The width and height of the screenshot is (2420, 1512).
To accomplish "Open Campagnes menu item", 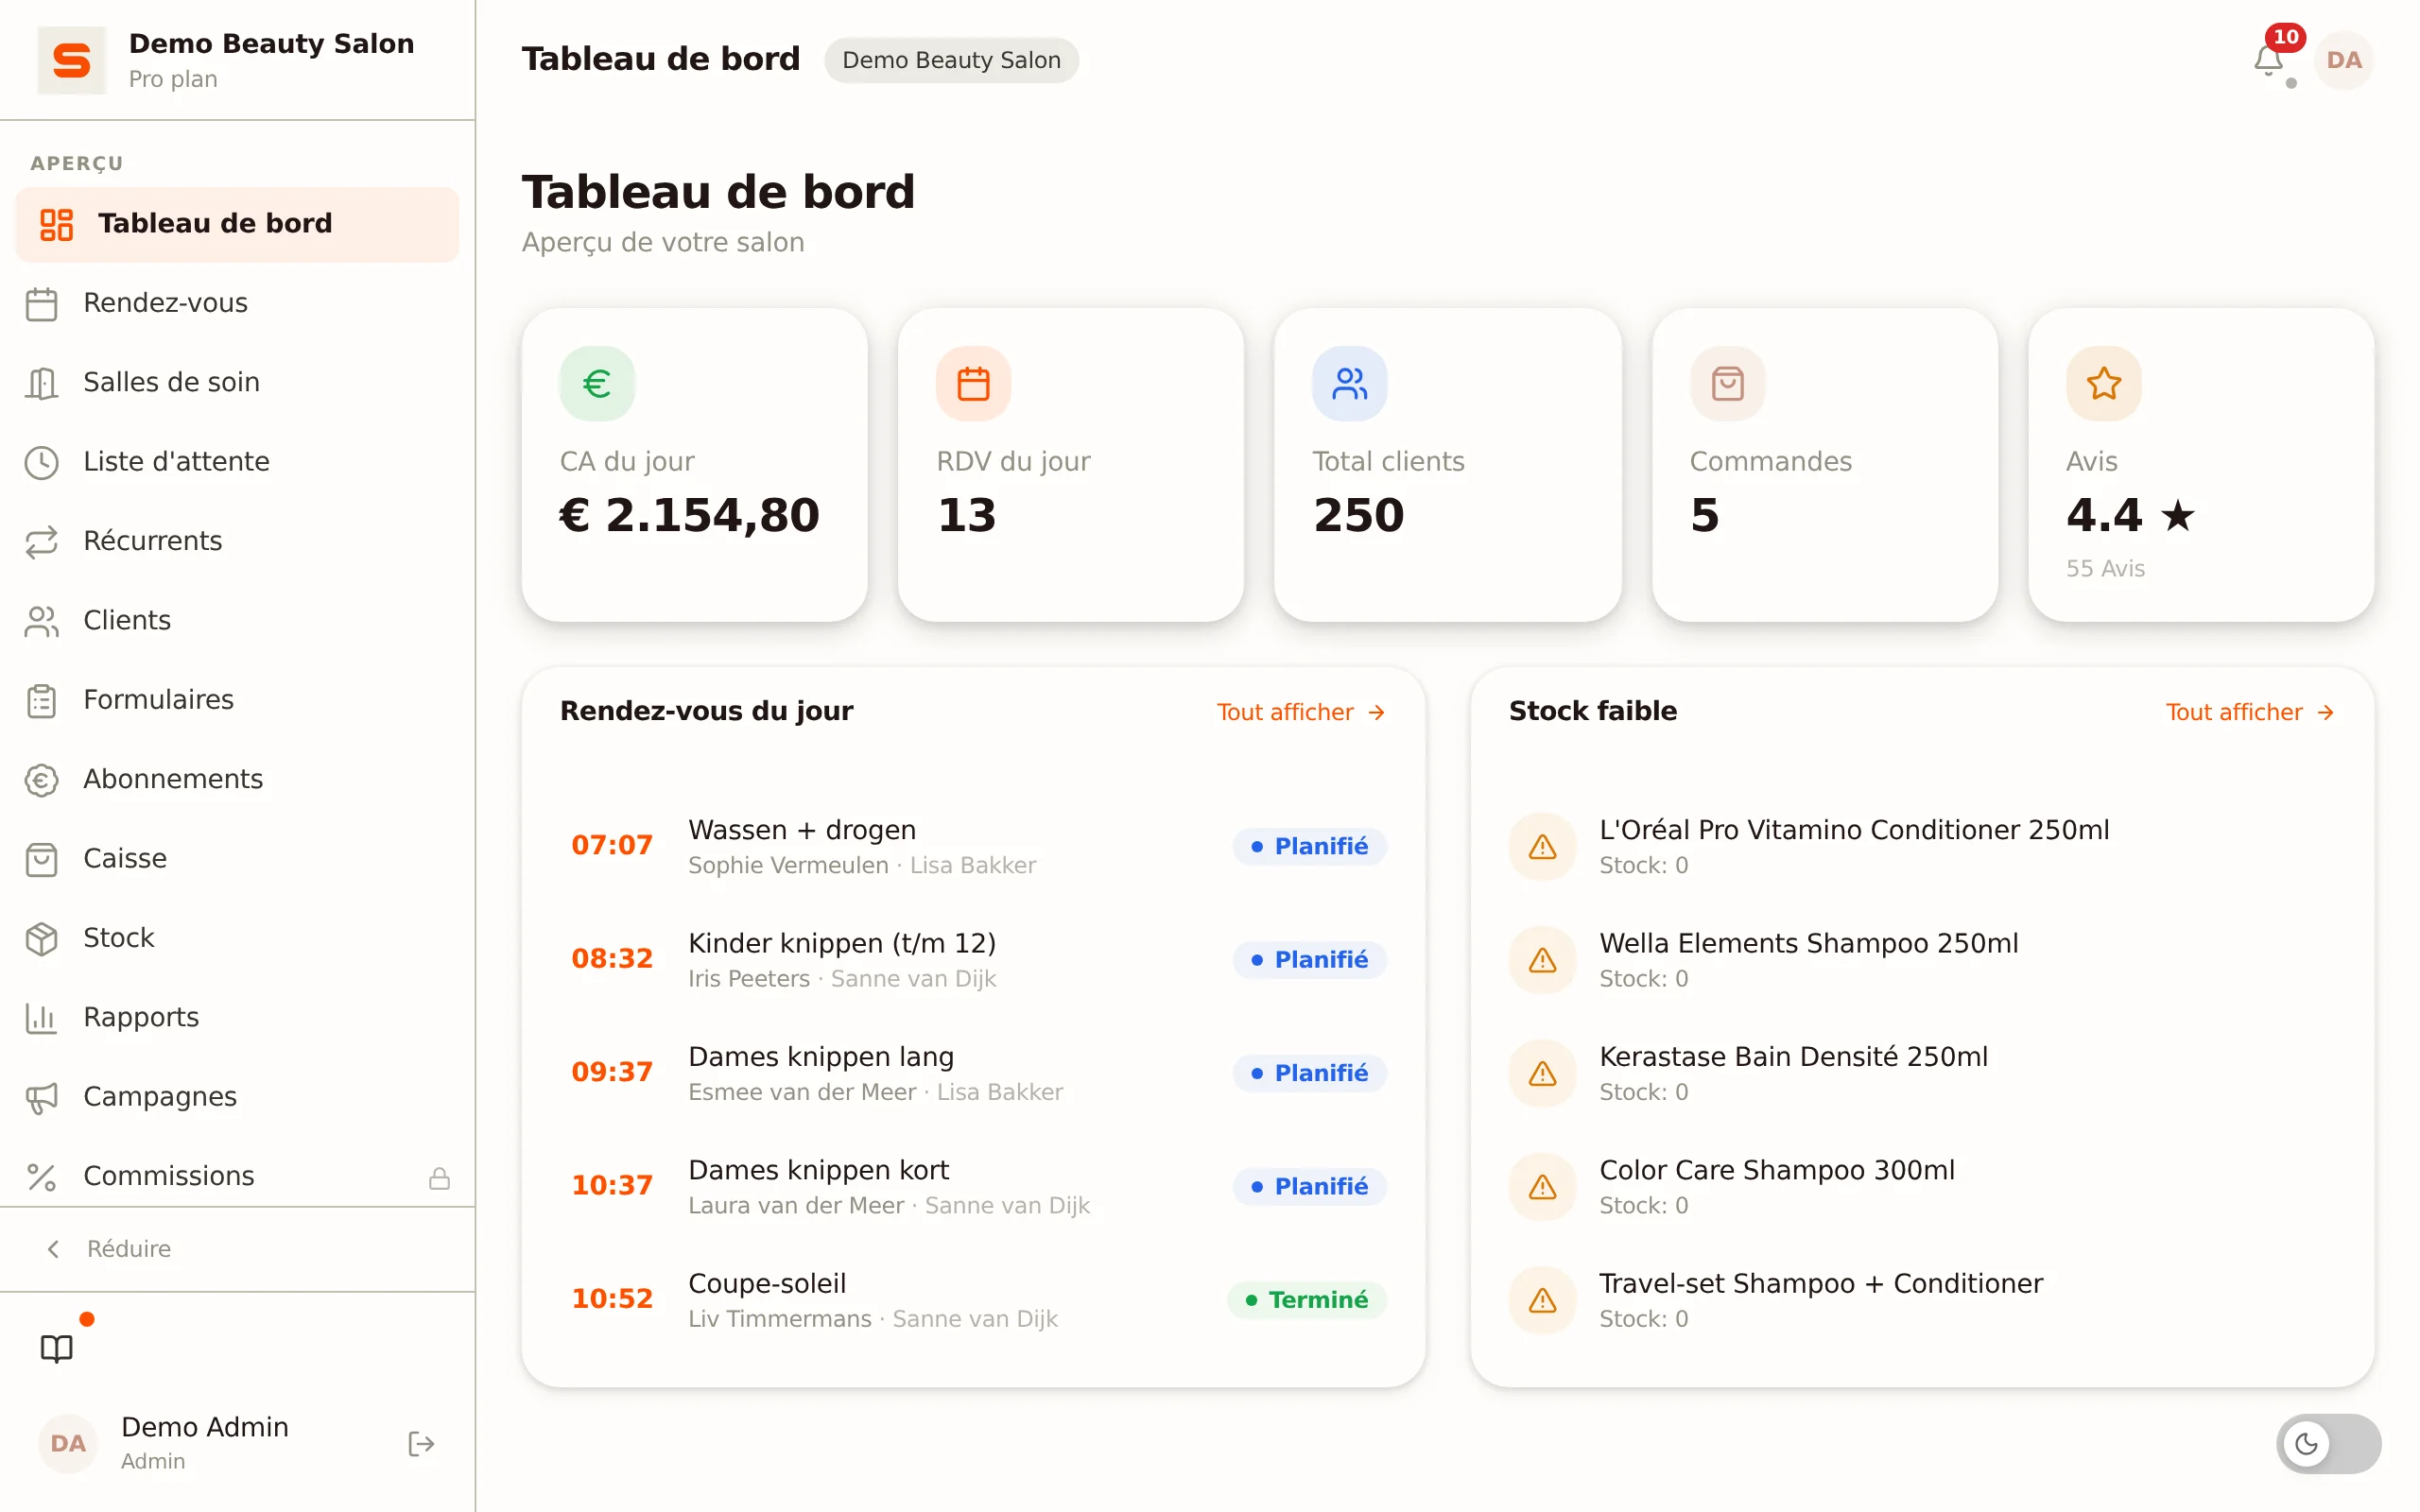I will pos(237,1097).
